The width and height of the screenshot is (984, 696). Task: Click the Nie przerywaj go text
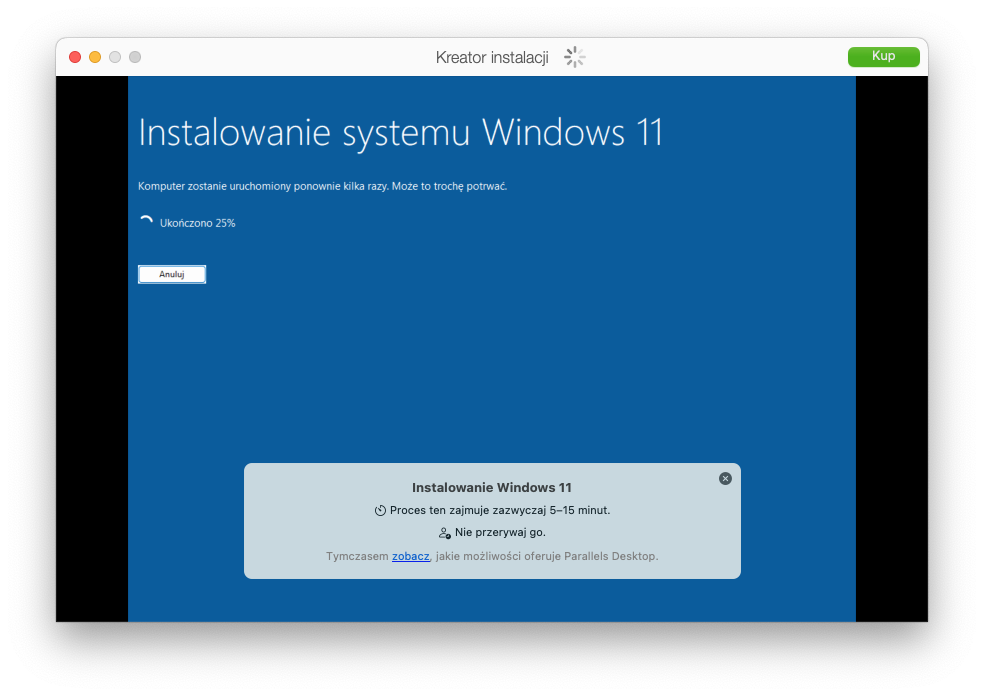click(x=500, y=532)
